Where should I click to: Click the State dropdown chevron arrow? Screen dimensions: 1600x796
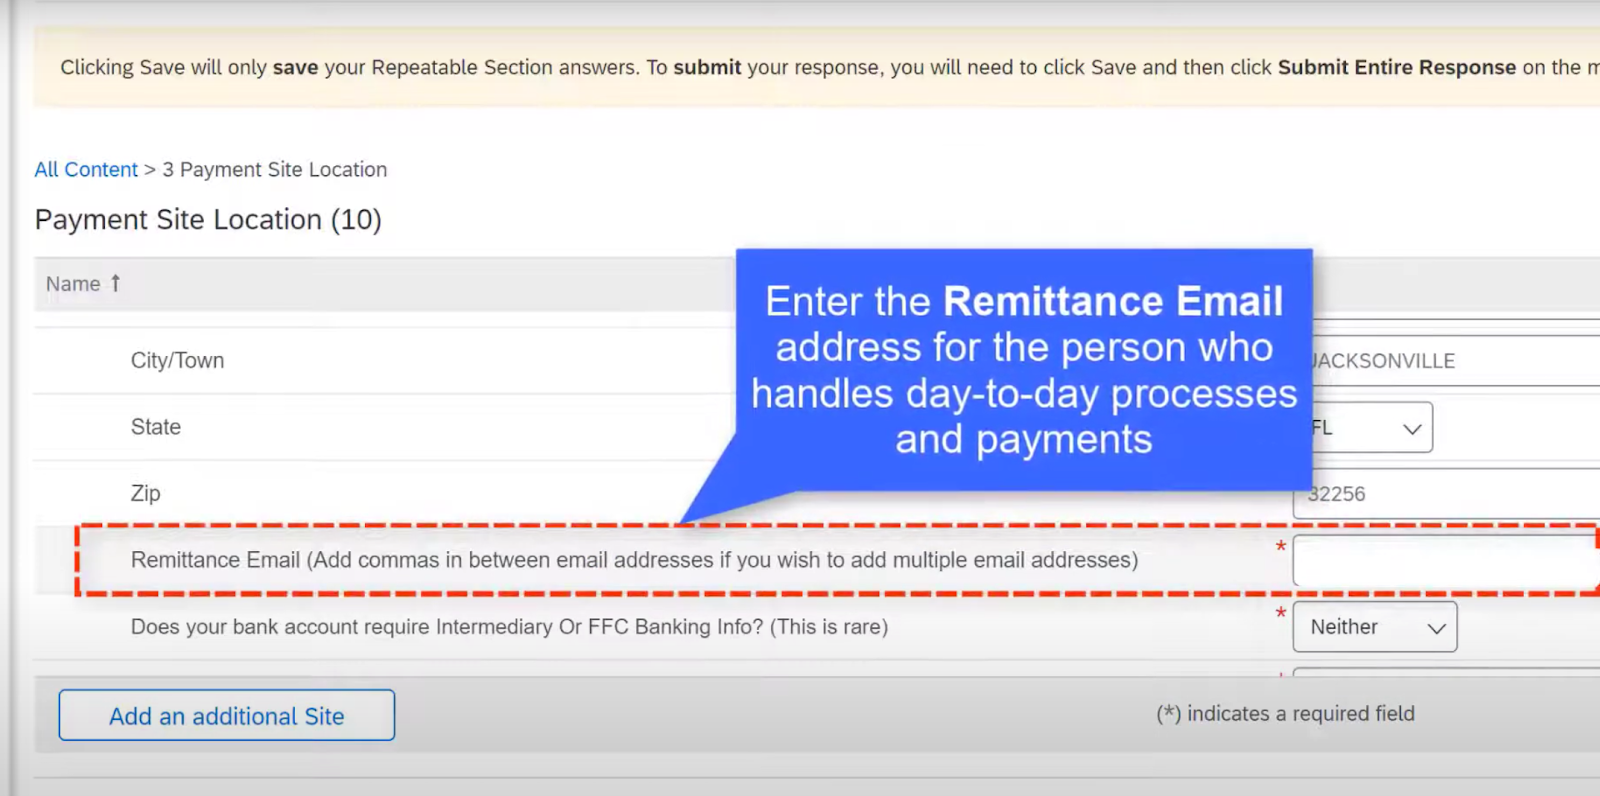point(1412,428)
